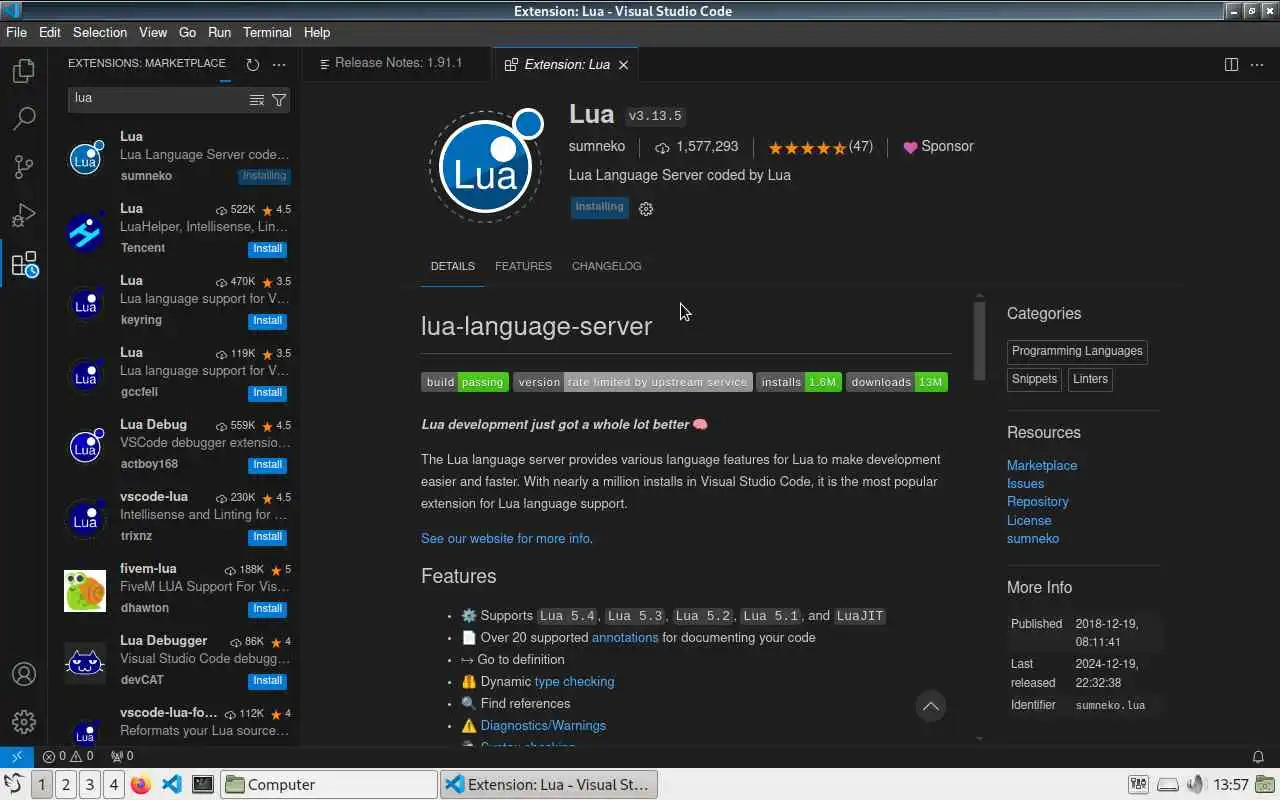
Task: Open the Selection menu
Action: tap(100, 32)
